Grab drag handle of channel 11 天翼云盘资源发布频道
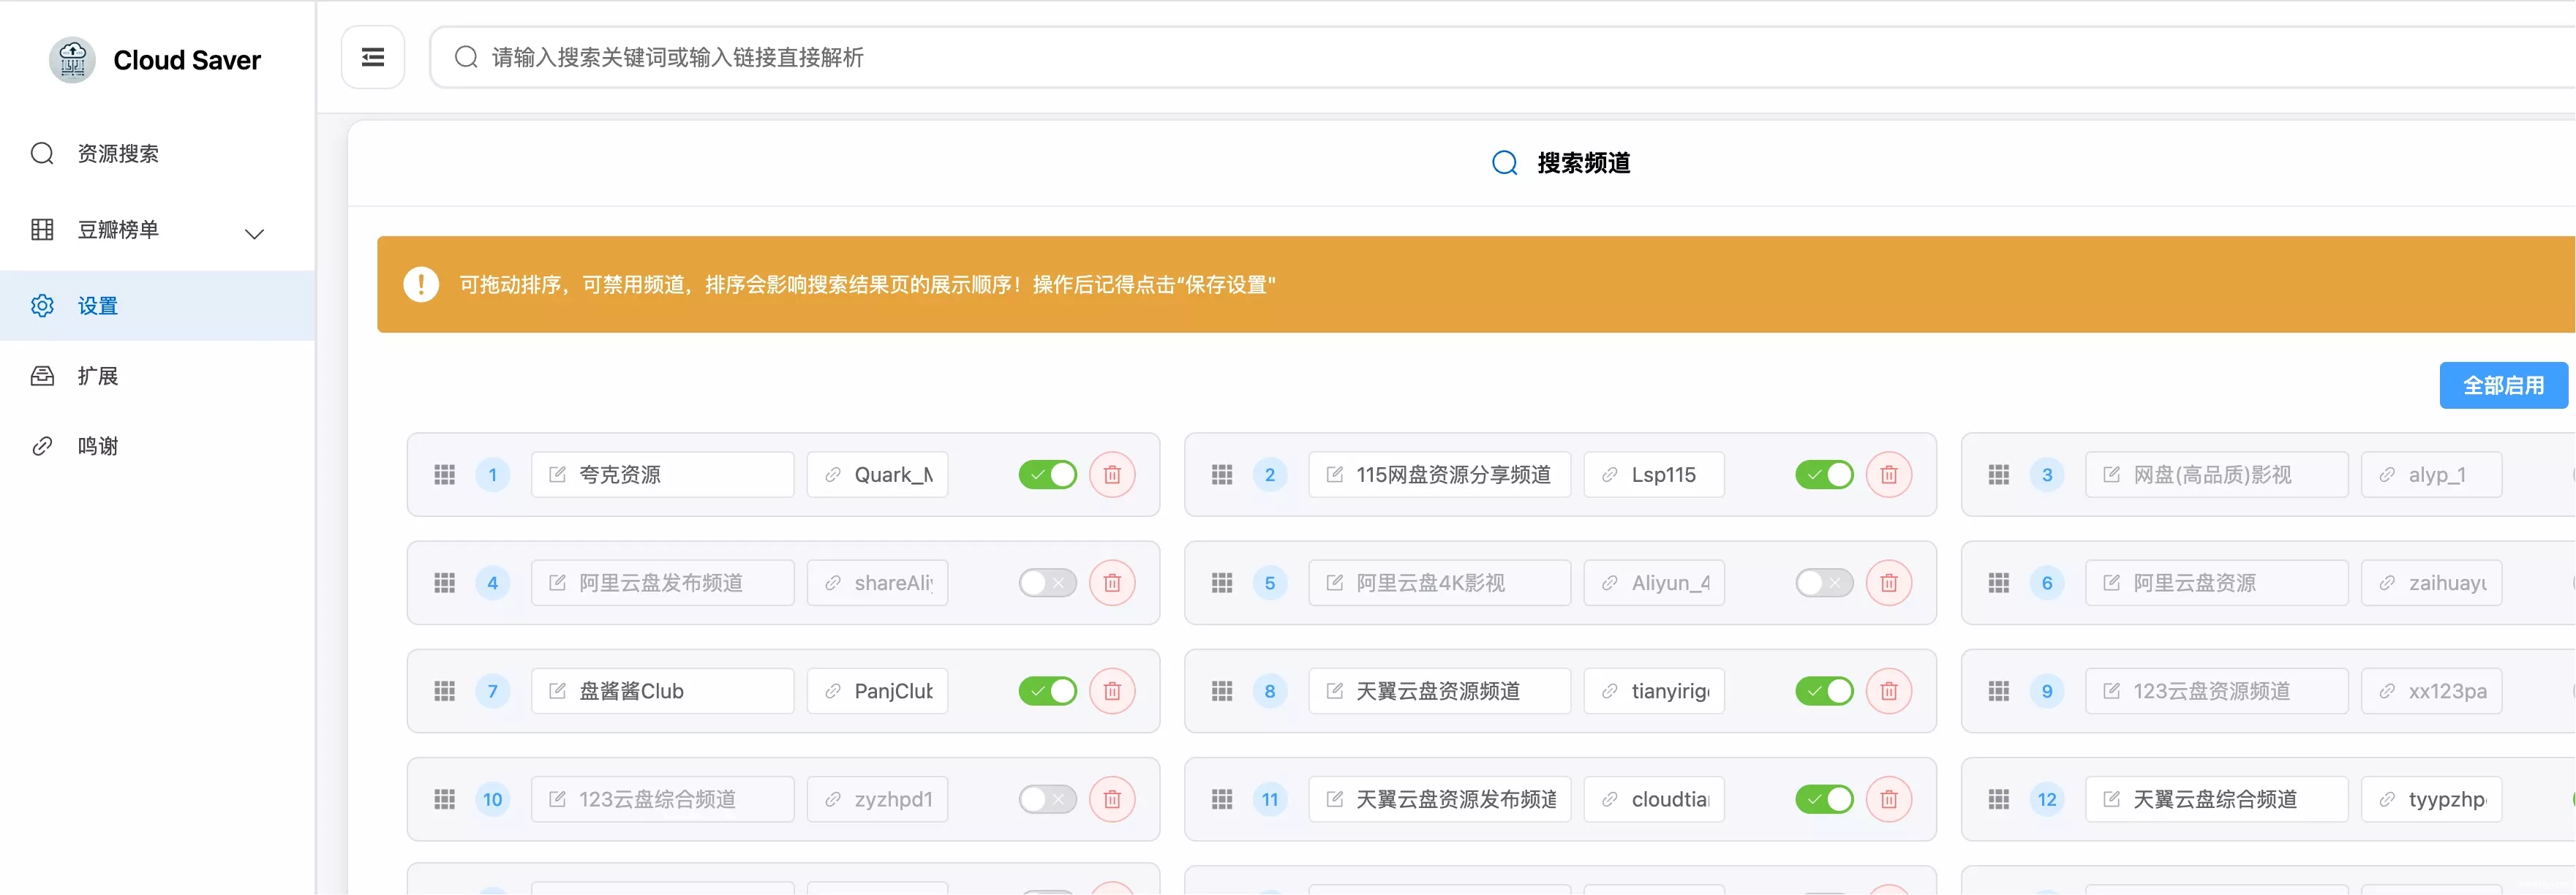 coord(1222,799)
